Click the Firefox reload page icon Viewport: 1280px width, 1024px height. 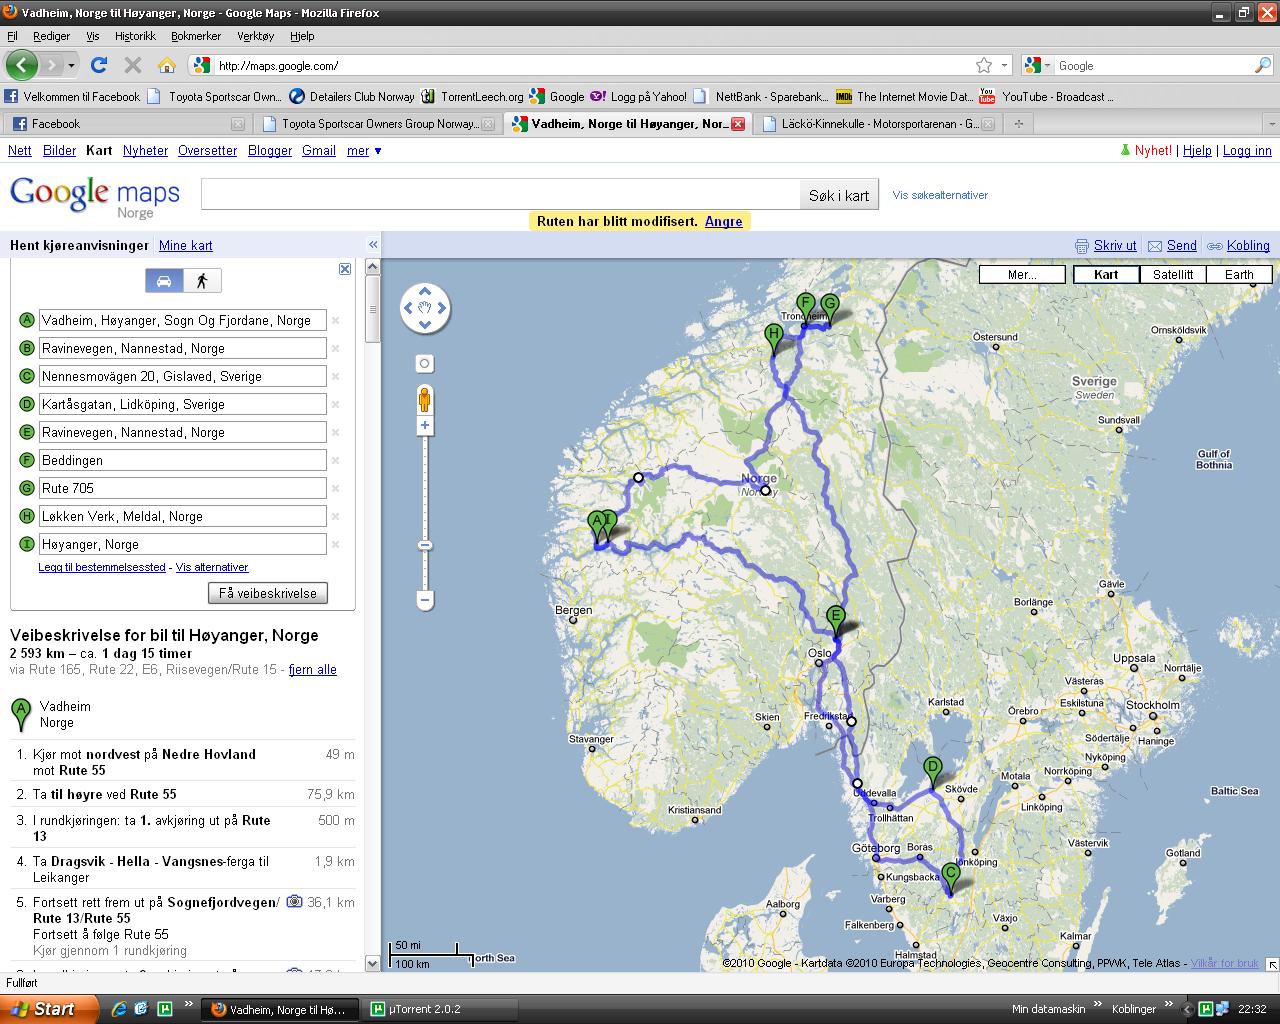click(98, 66)
